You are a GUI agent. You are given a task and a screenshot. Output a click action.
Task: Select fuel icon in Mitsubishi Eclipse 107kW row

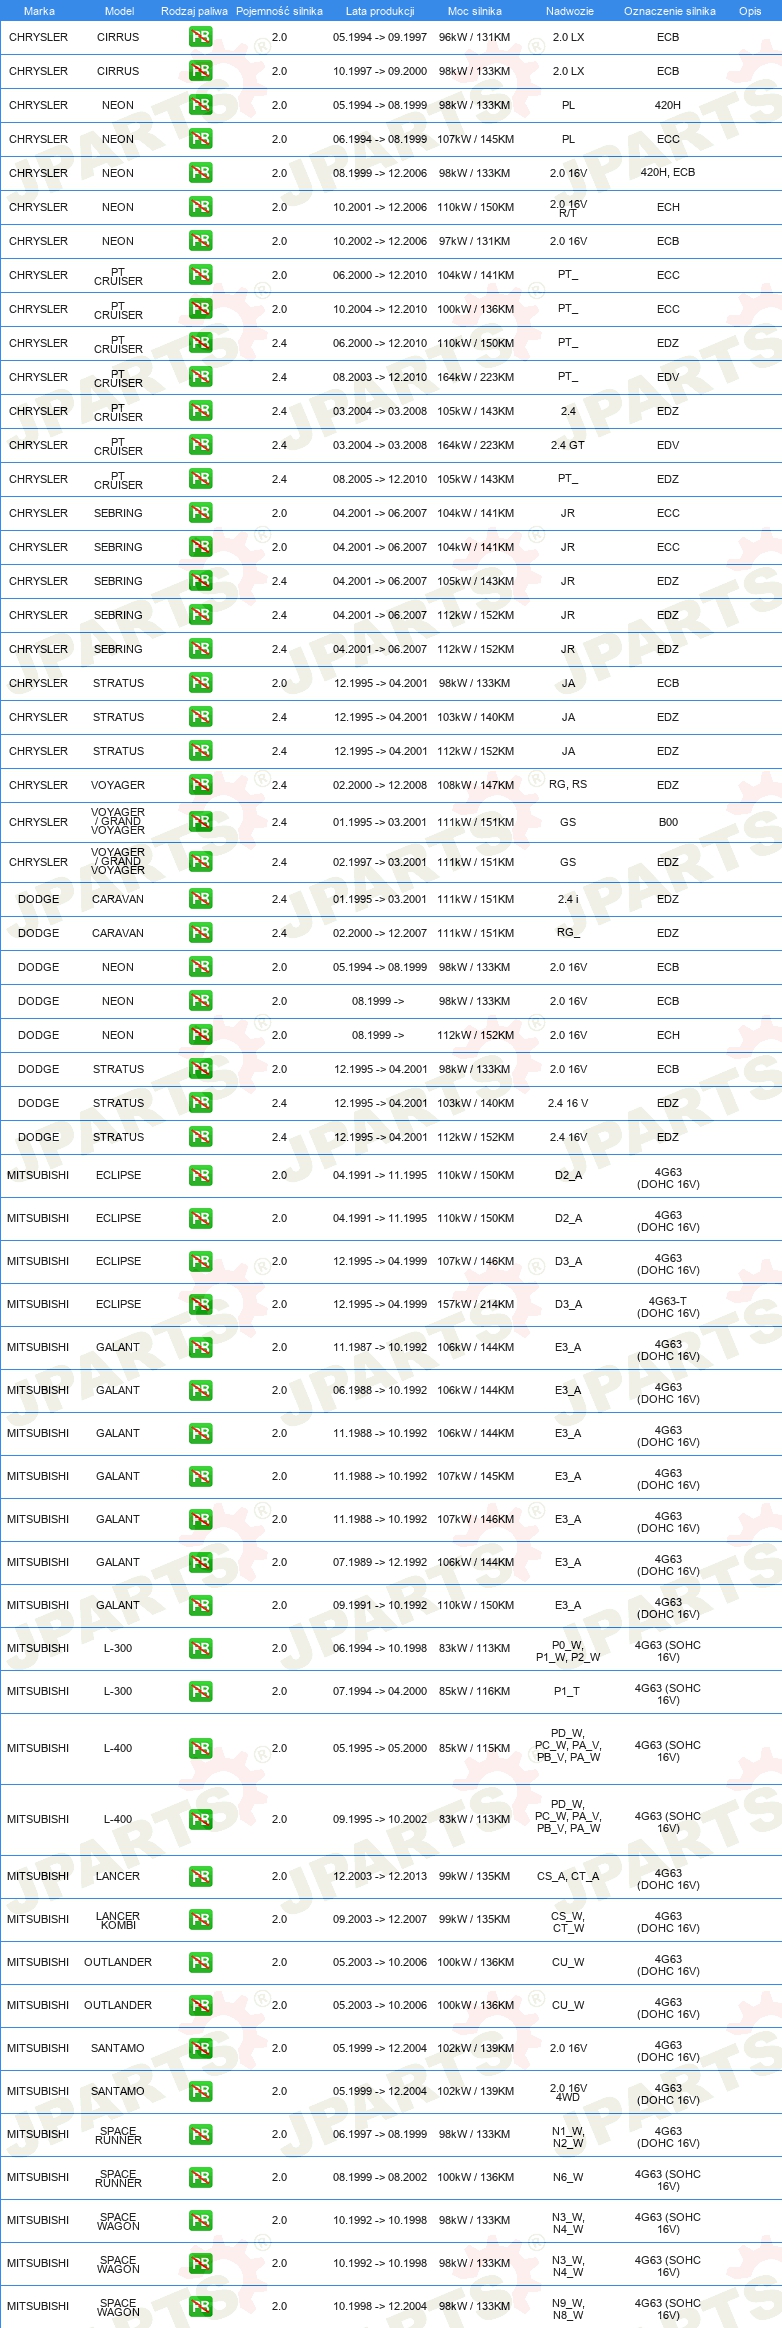(x=200, y=1261)
